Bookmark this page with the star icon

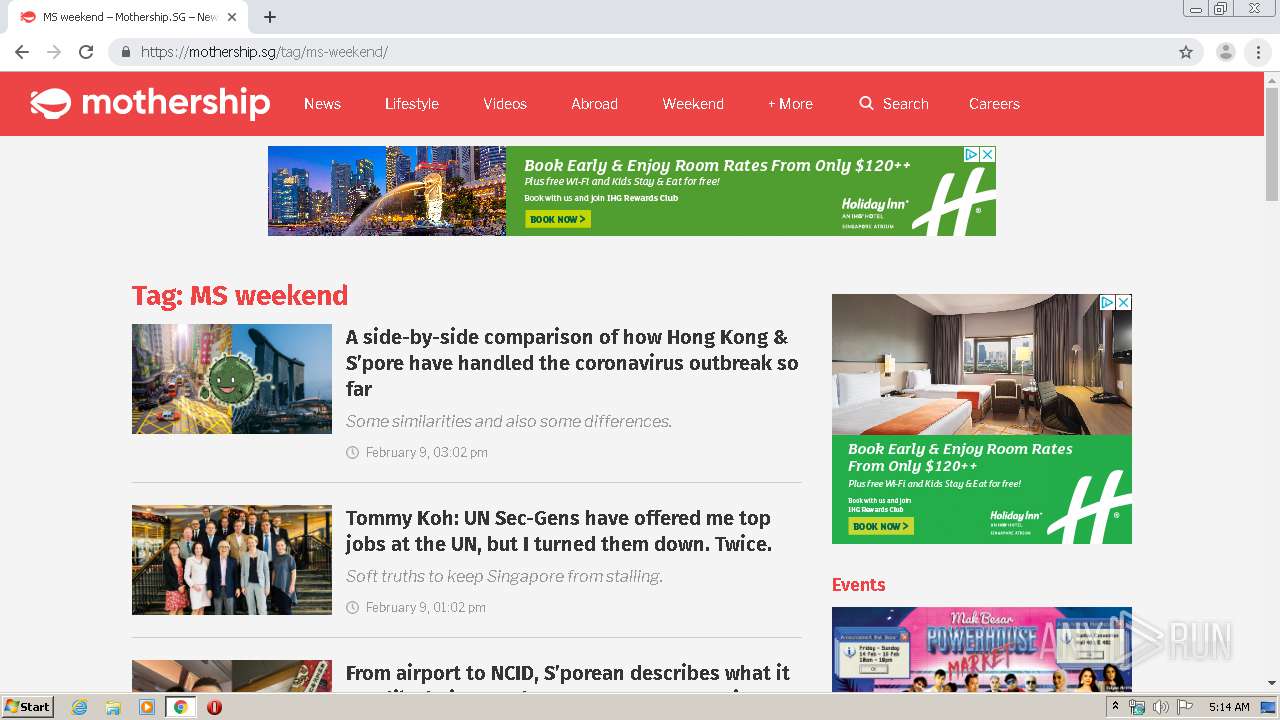(x=1186, y=52)
